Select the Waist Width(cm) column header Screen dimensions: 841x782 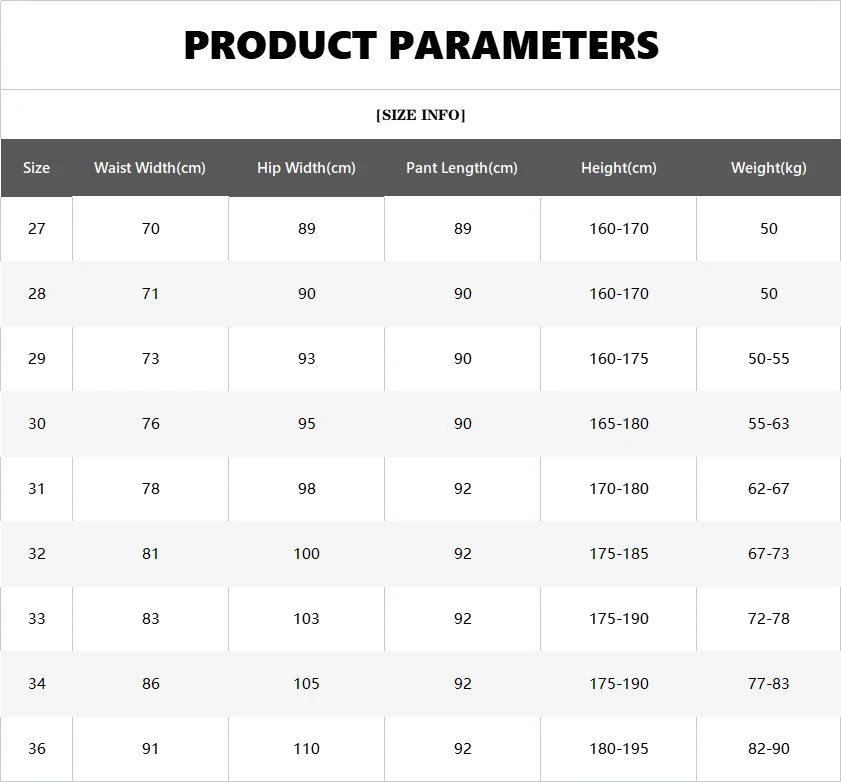click(x=150, y=168)
